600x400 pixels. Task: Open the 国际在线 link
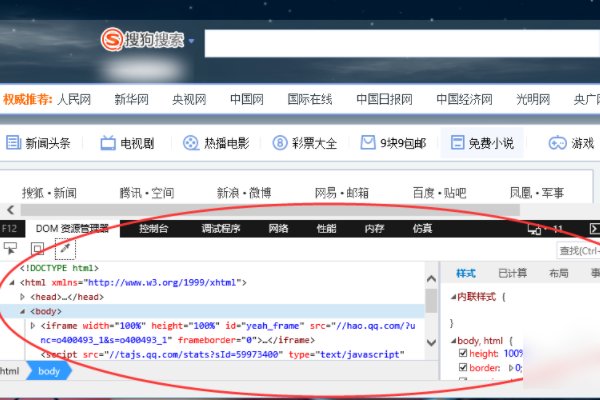pyautogui.click(x=310, y=100)
